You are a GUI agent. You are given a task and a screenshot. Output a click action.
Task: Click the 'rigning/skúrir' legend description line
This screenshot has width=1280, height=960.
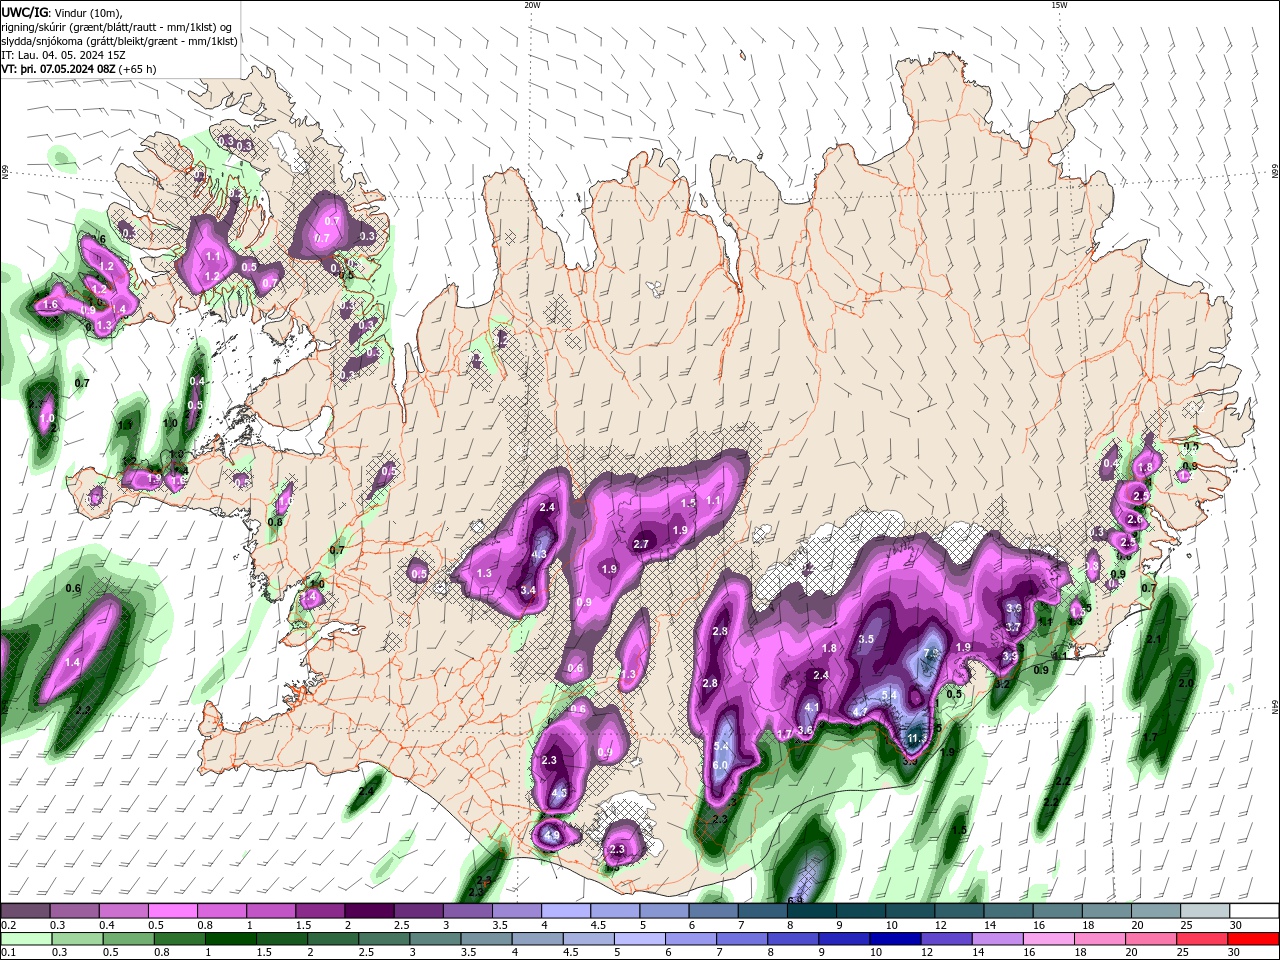point(117,27)
